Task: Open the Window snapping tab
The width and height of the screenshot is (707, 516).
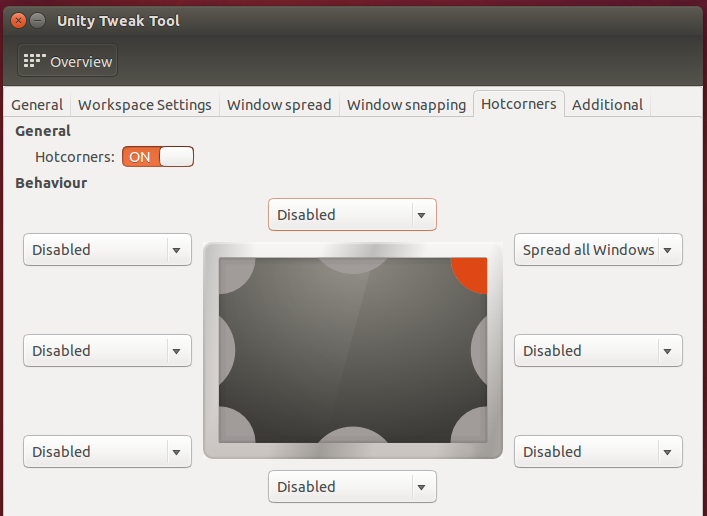Action: pyautogui.click(x=406, y=105)
